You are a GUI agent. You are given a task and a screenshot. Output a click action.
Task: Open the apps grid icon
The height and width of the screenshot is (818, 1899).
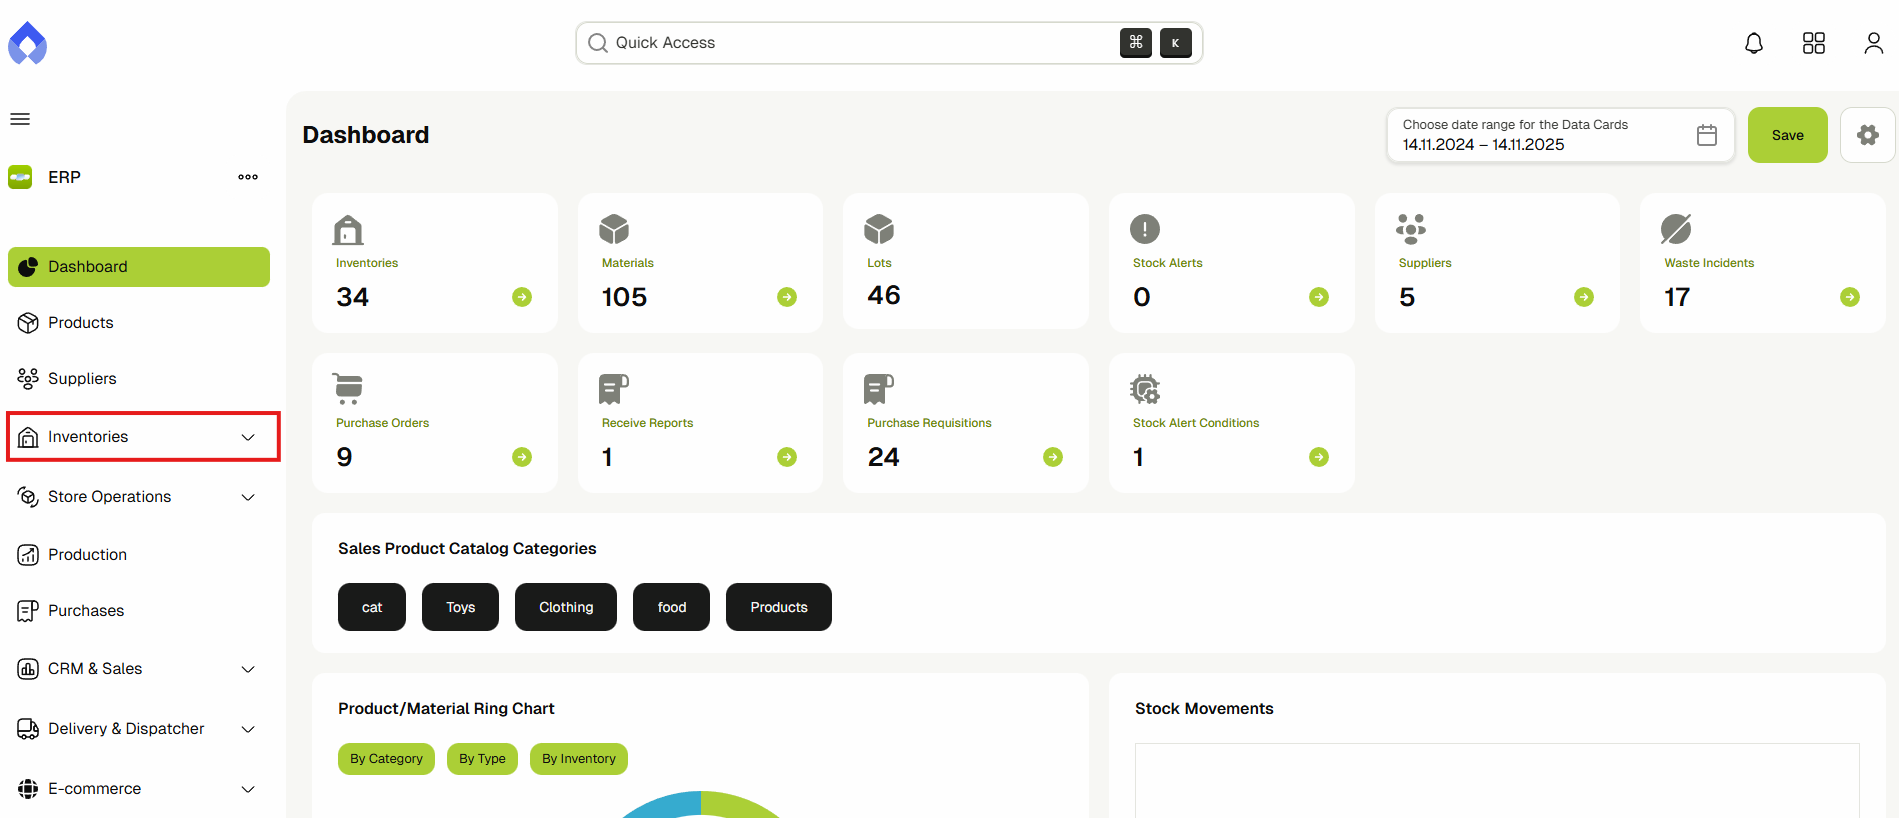(1813, 43)
